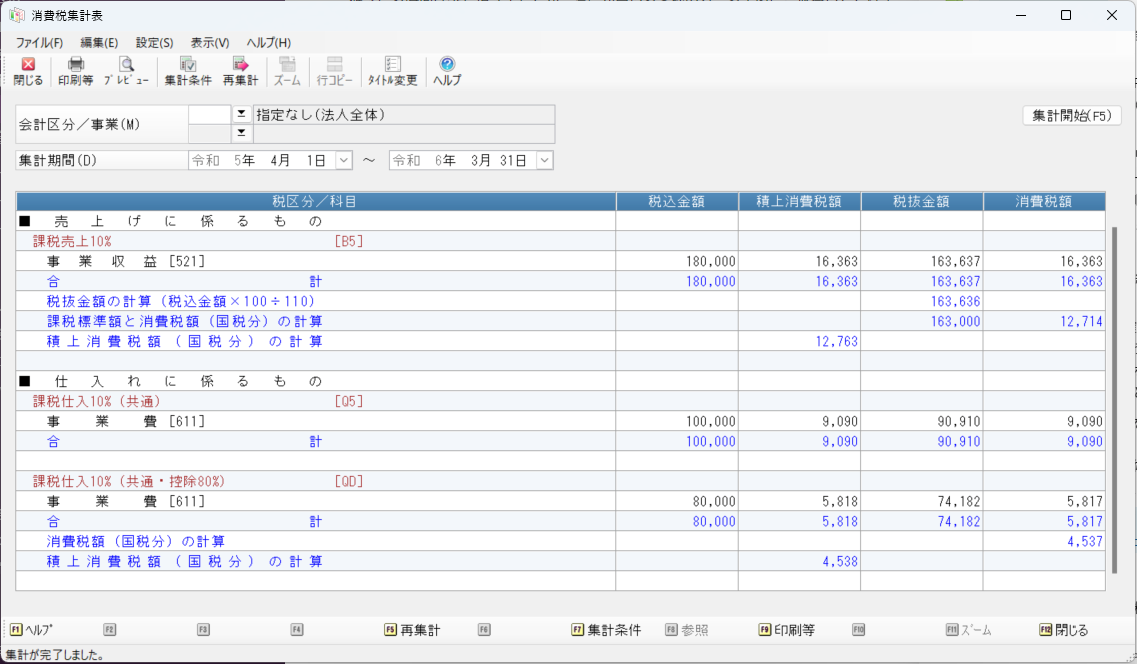
Task: Open the 設定(S) menu
Action: coord(154,43)
